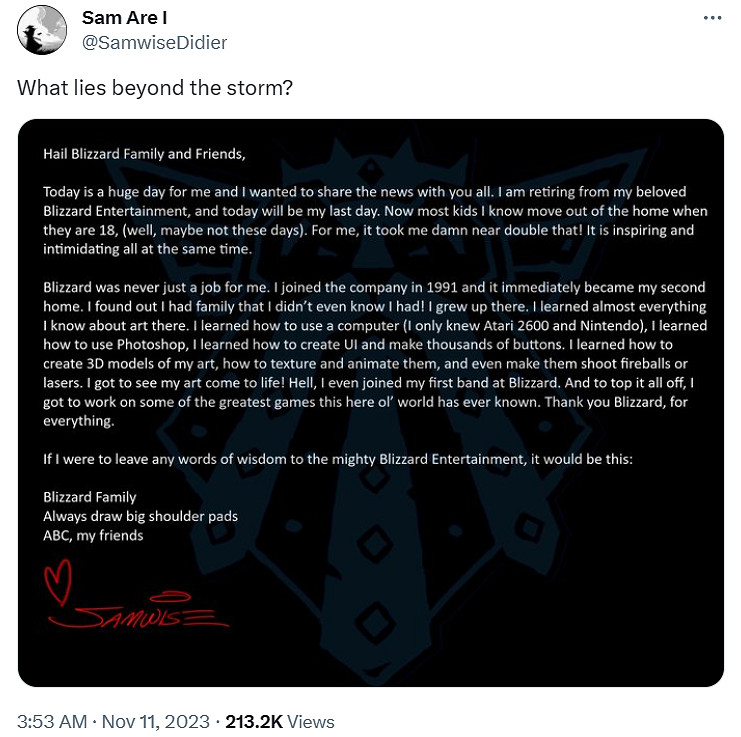Click the Sam Are I profile avatar
The width and height of the screenshot is (741, 737).
[x=42, y=30]
